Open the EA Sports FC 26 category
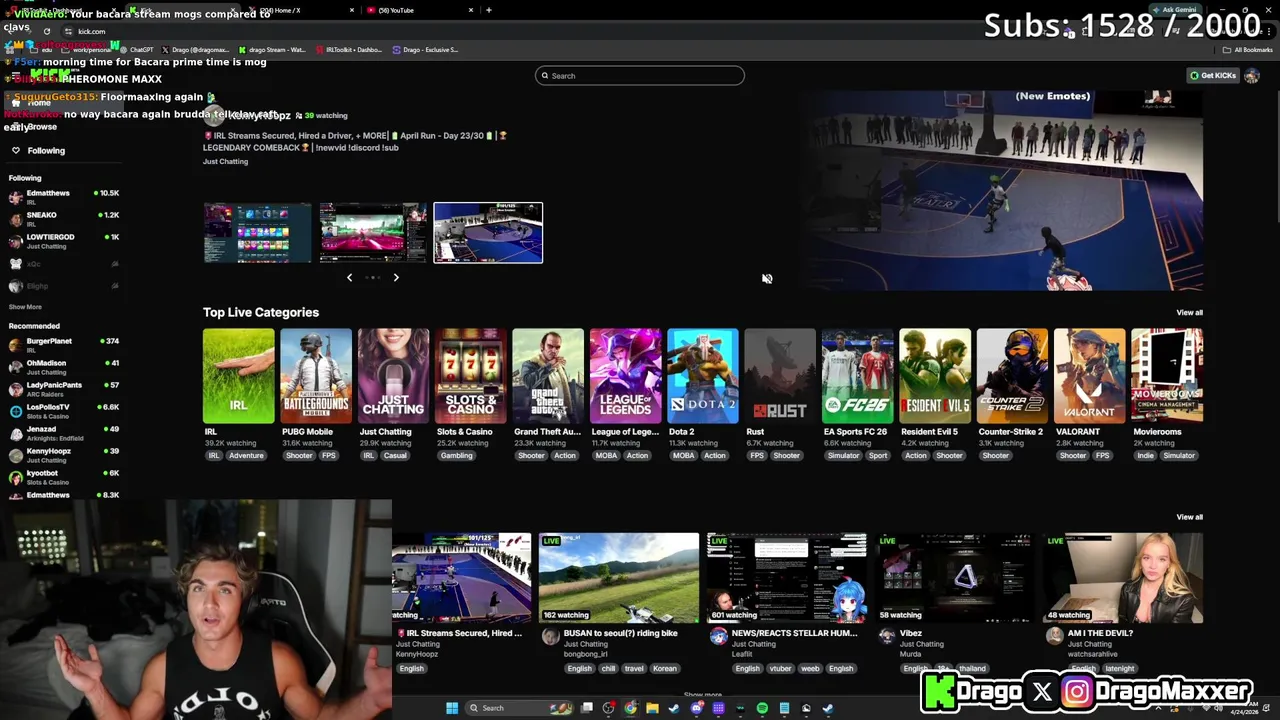The height and width of the screenshot is (720, 1280). pos(858,376)
